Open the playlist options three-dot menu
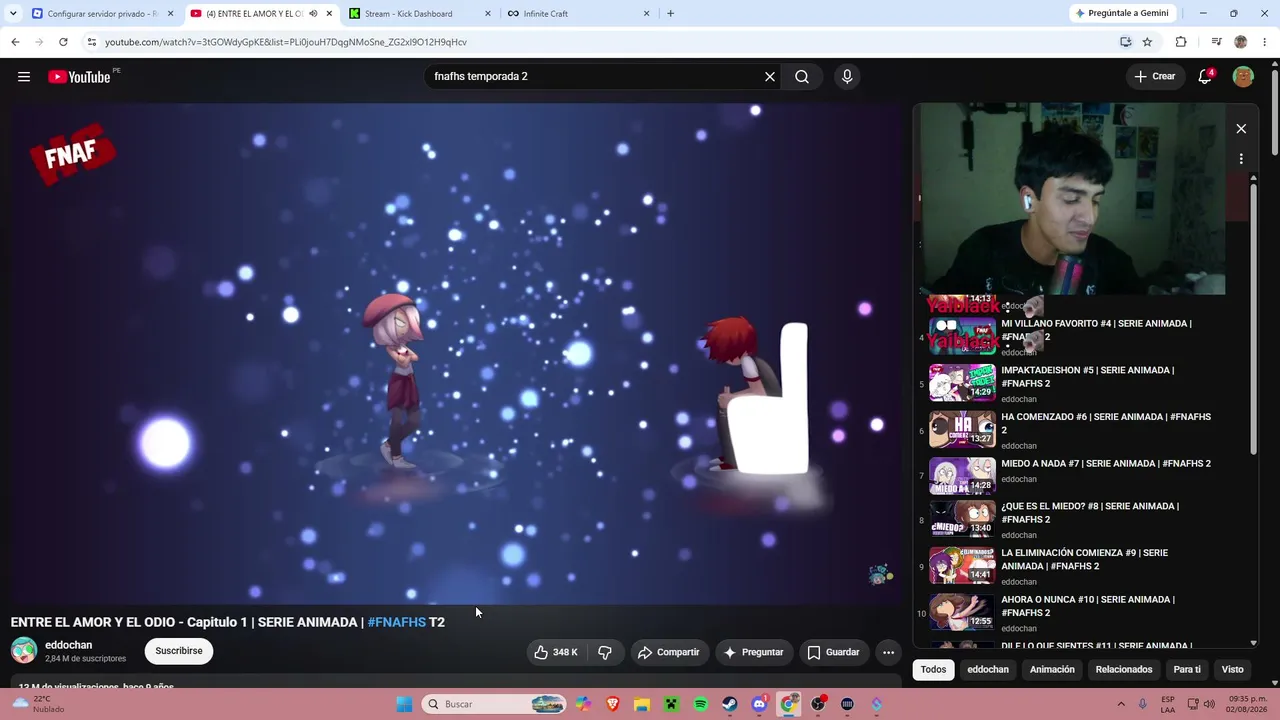The height and width of the screenshot is (720, 1280). (1241, 159)
